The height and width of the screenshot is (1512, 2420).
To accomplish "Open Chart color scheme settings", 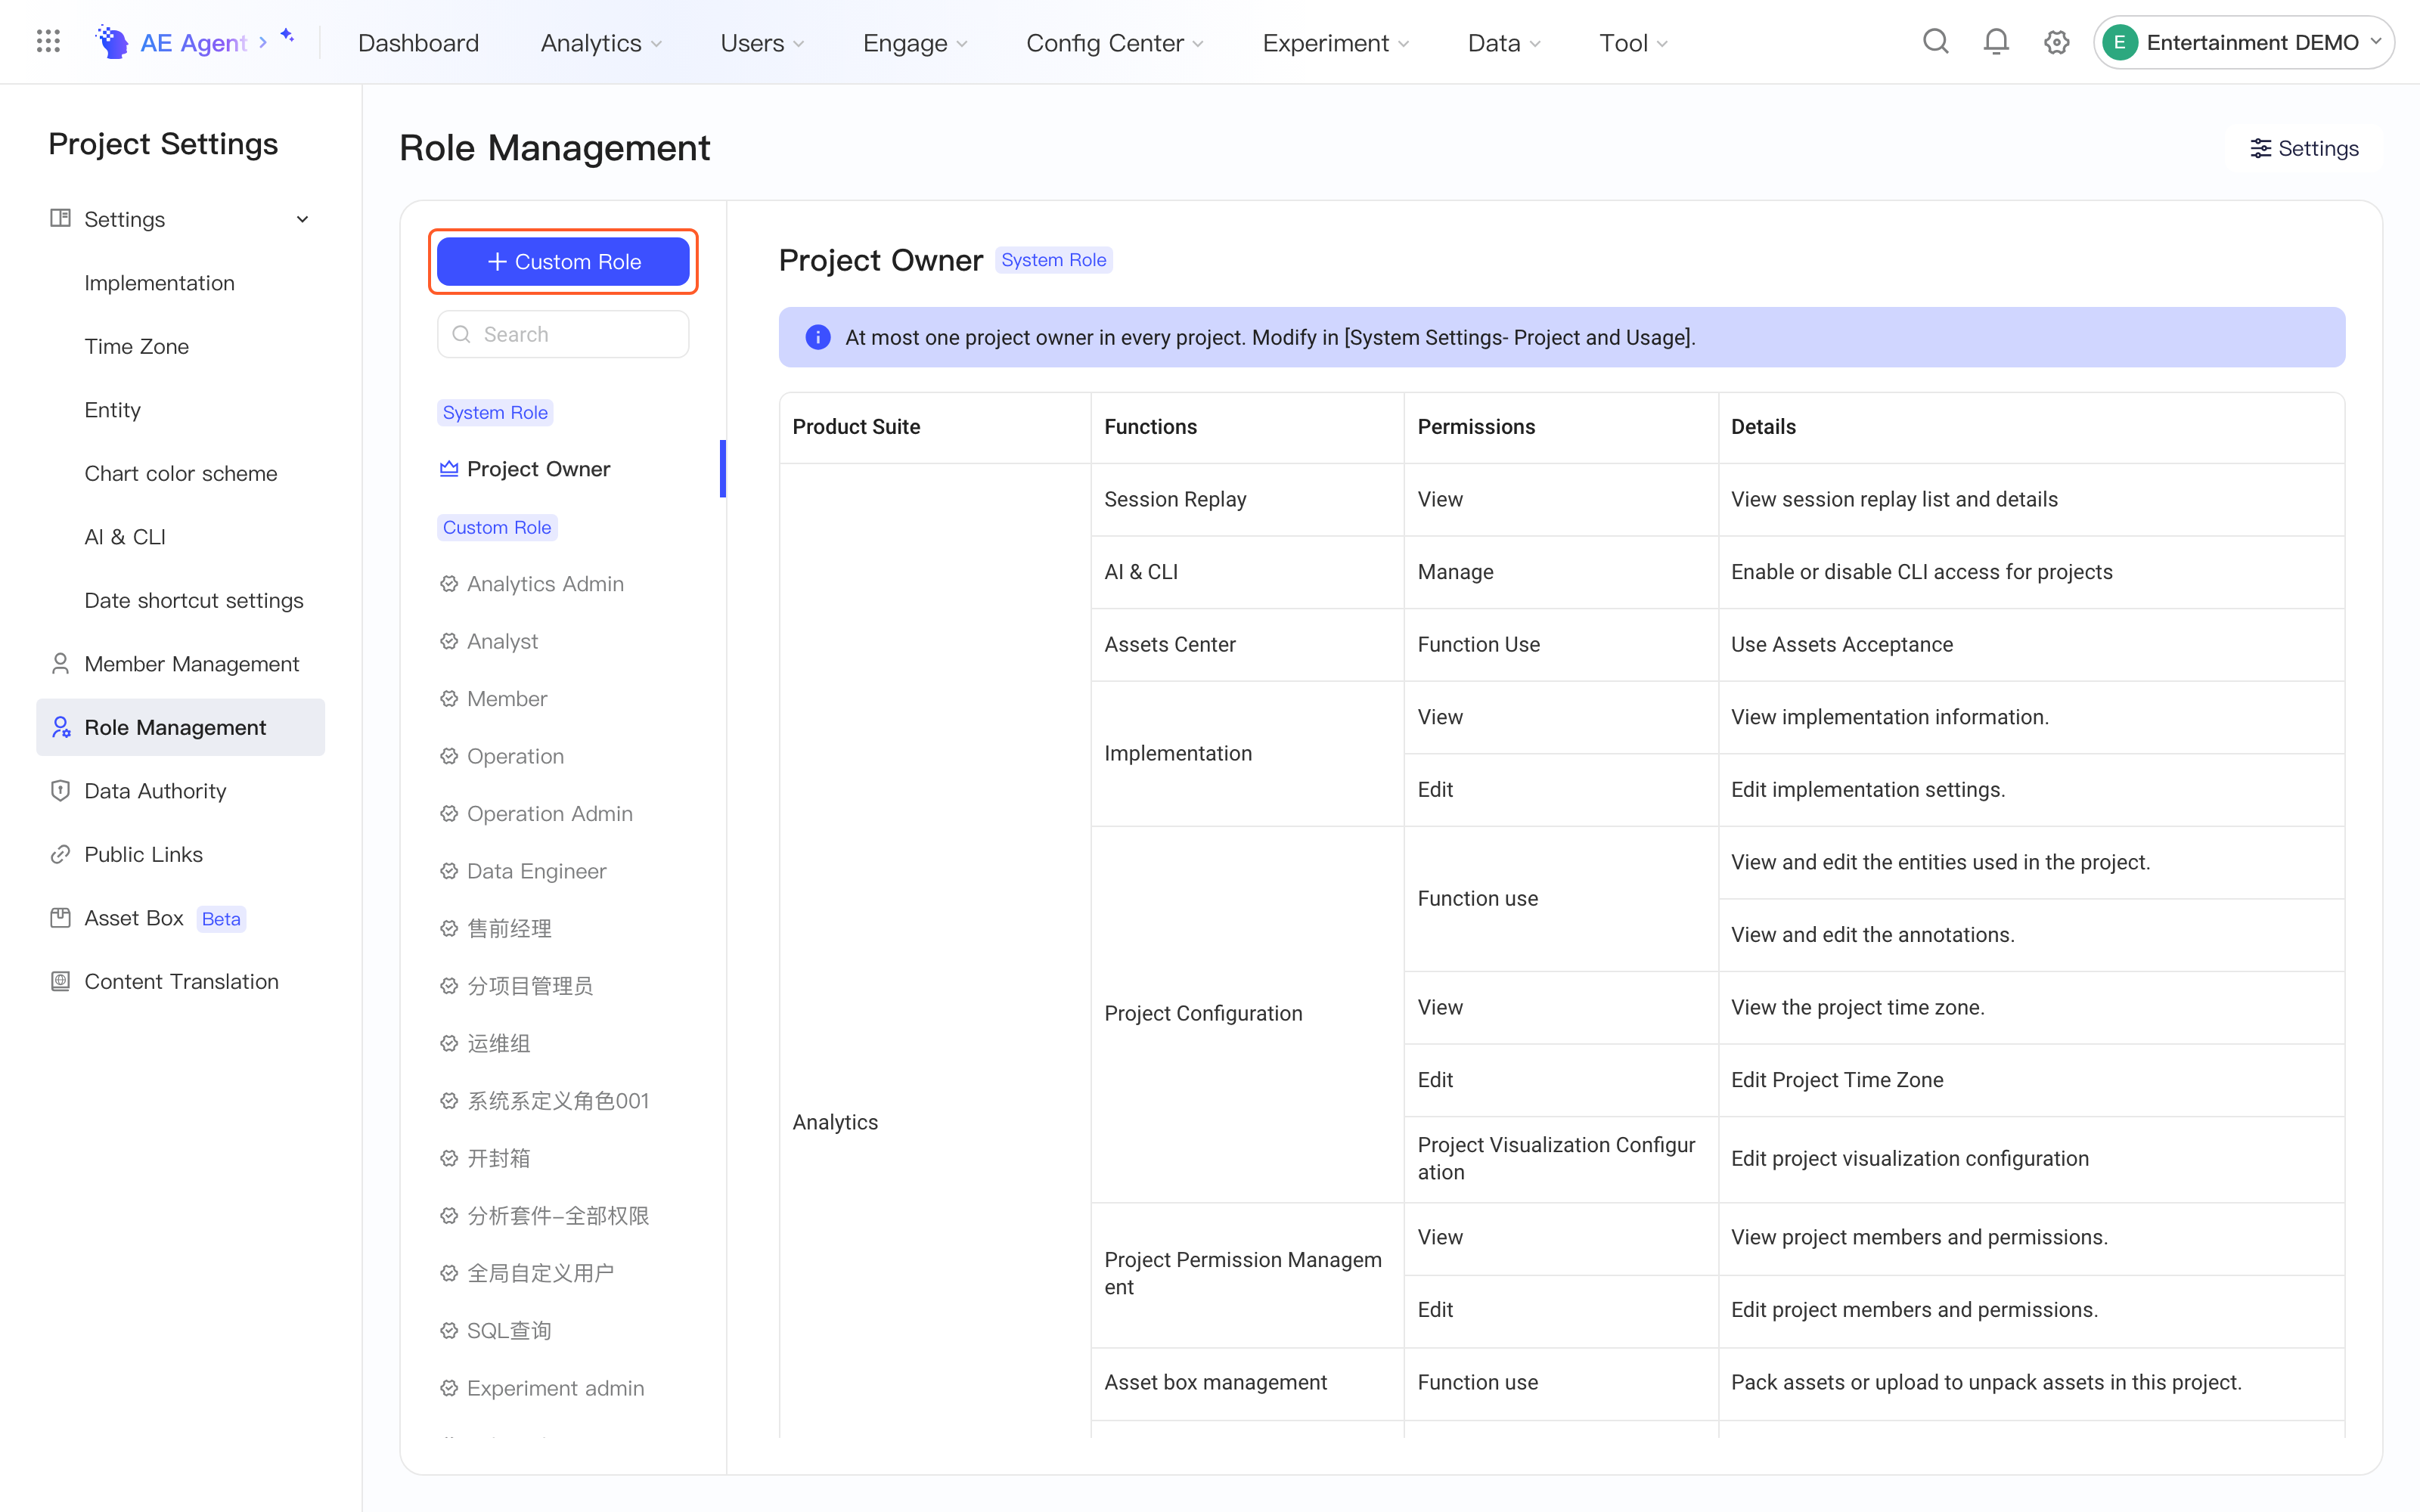I will [x=180, y=473].
